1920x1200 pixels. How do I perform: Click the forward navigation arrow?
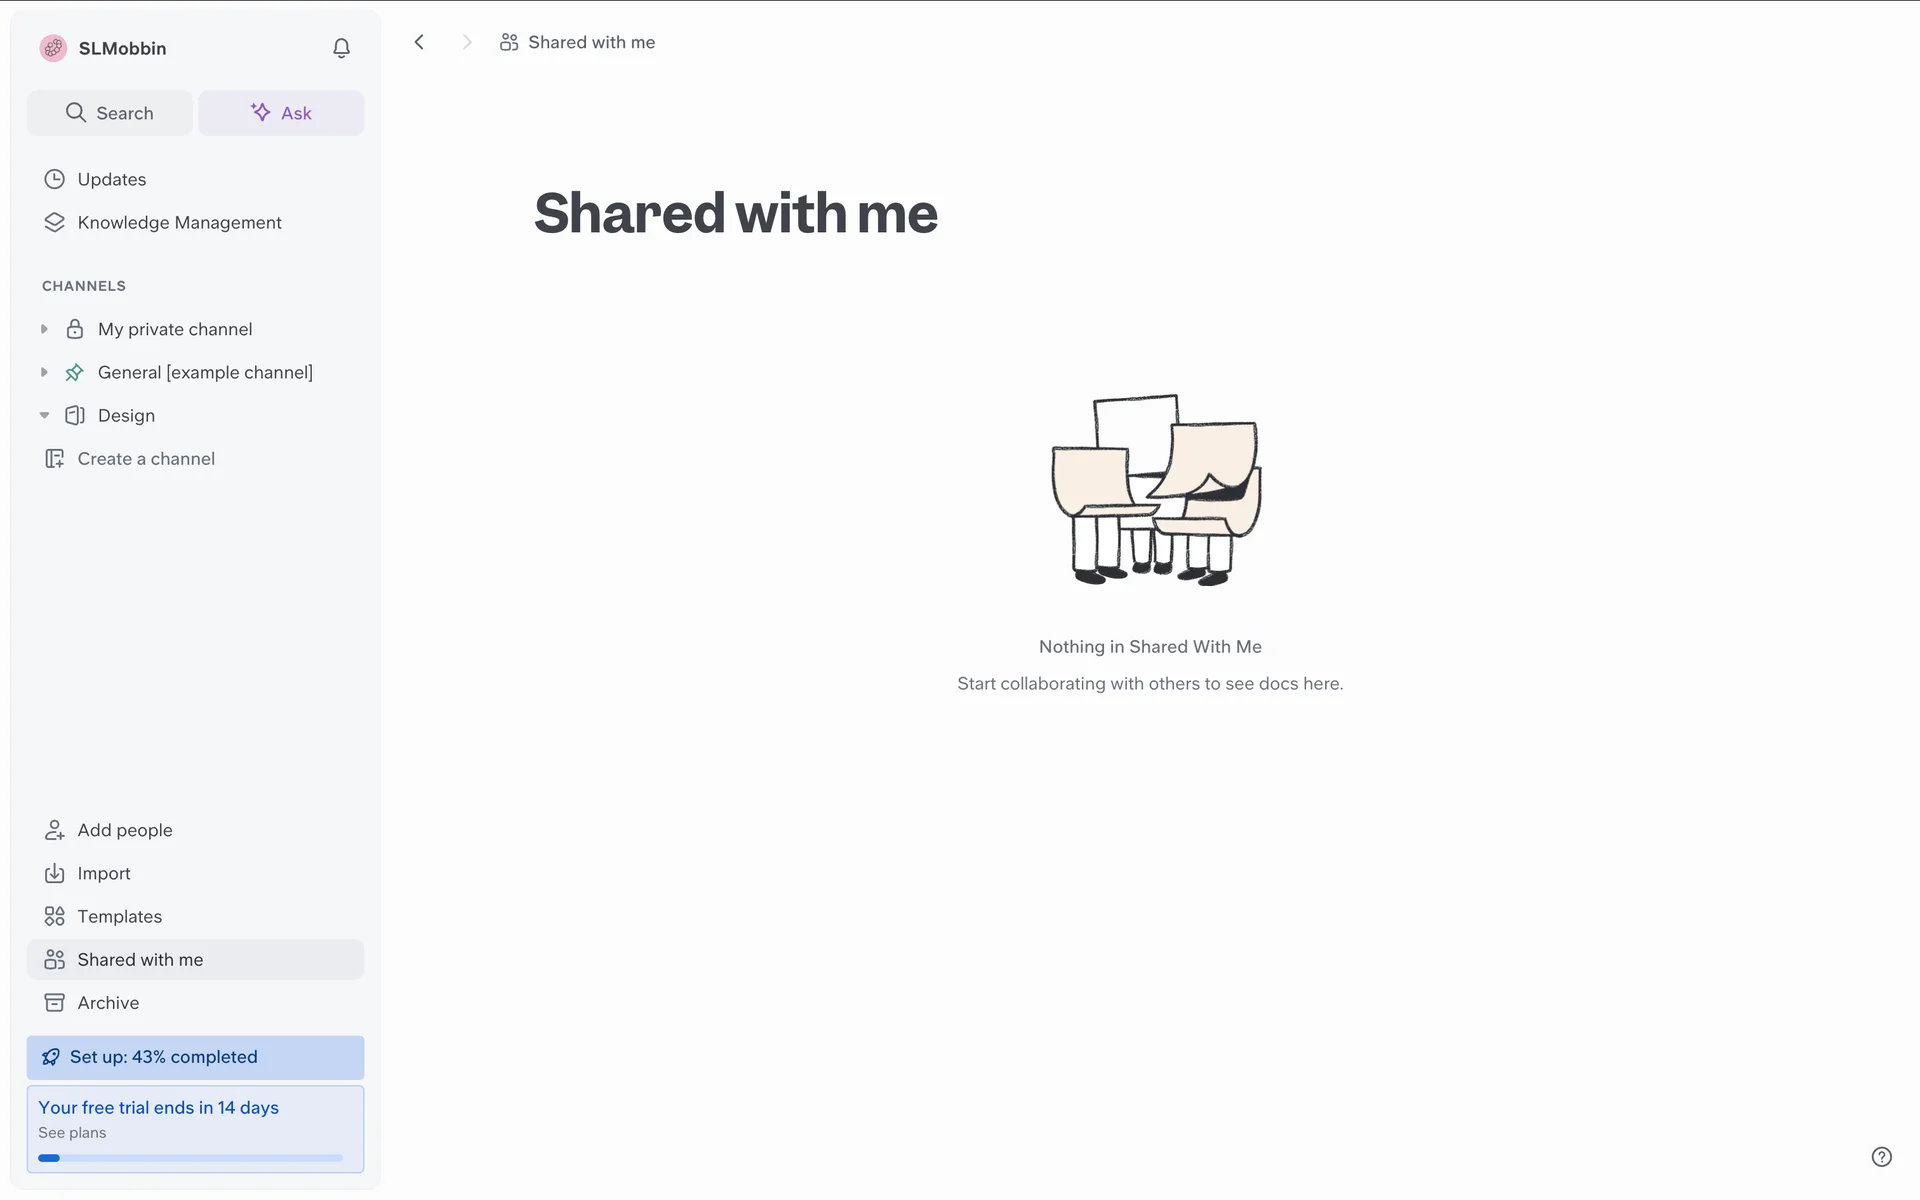coord(466,42)
